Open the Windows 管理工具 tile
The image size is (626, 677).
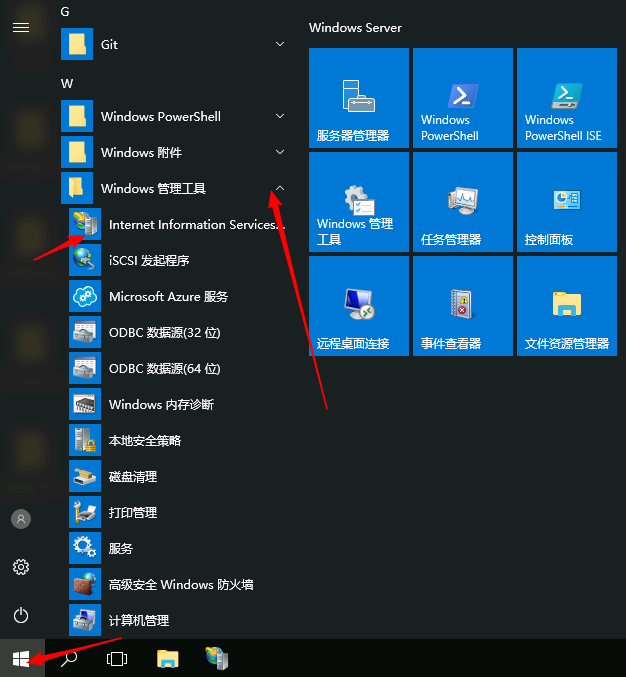click(359, 202)
